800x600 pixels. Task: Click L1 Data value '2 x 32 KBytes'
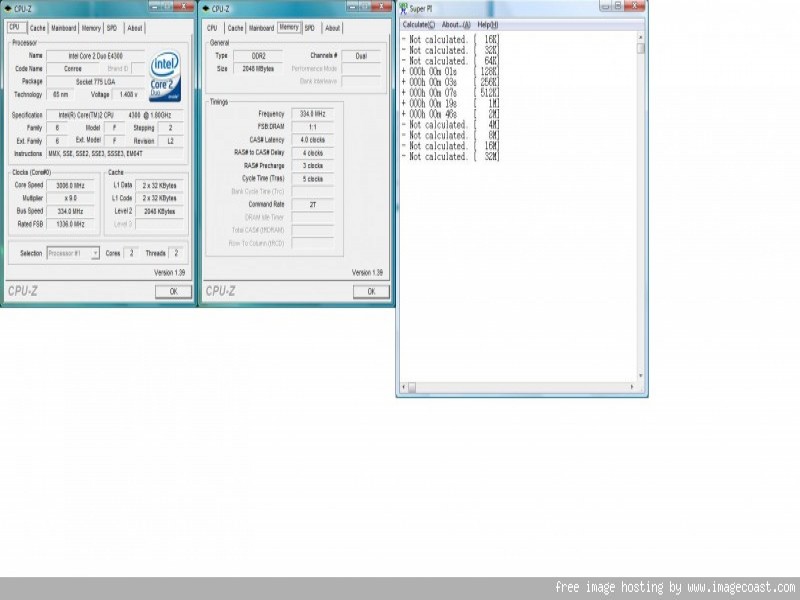click(x=160, y=186)
